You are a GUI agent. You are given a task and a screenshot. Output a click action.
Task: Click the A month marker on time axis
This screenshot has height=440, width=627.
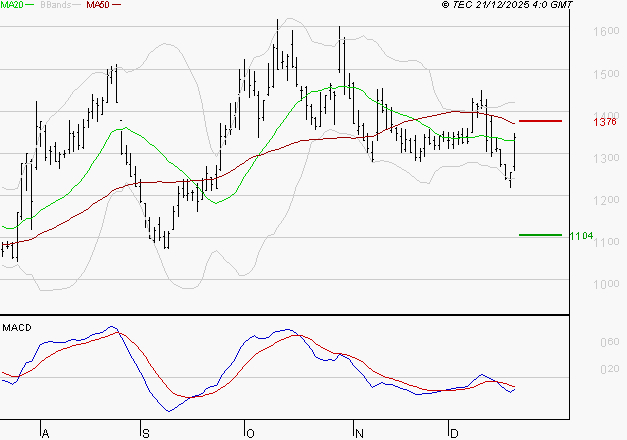tap(45, 434)
